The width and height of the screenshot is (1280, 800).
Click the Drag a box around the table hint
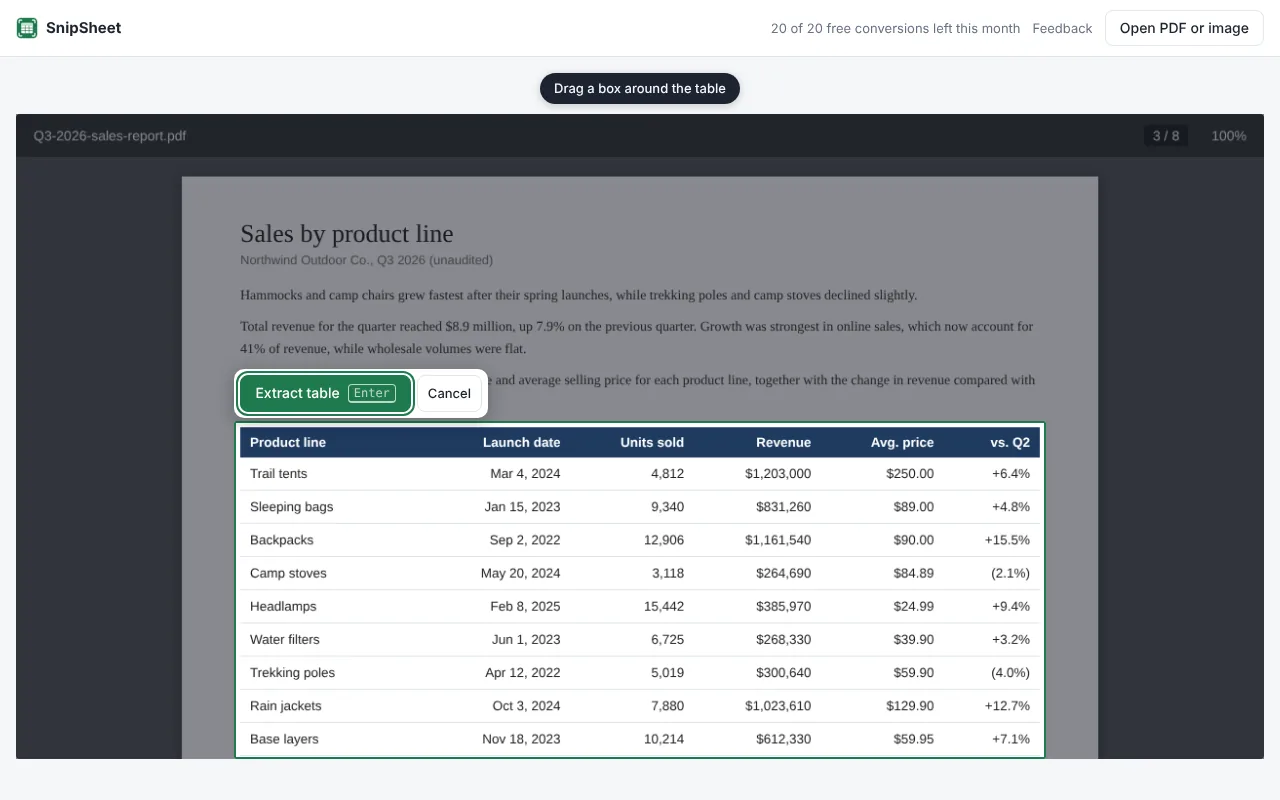pos(640,88)
